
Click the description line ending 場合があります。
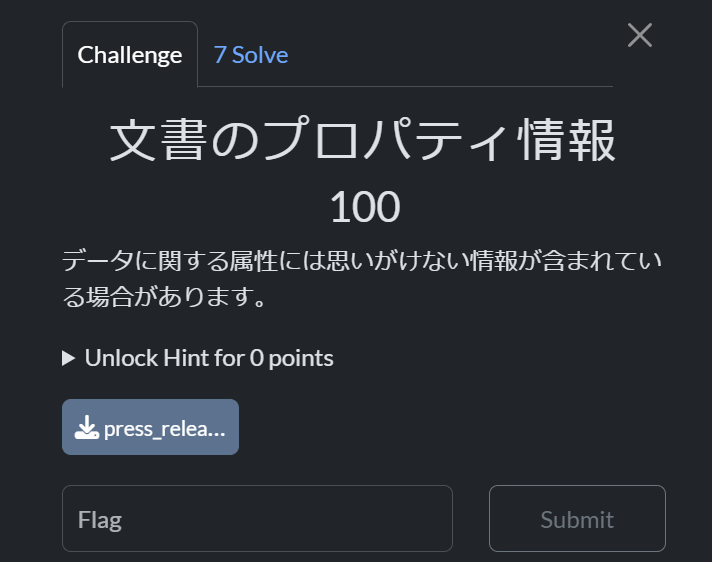click(164, 297)
